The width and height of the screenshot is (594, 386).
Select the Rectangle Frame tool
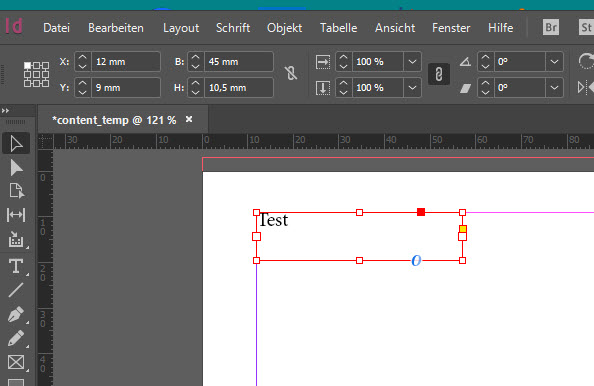(16, 362)
